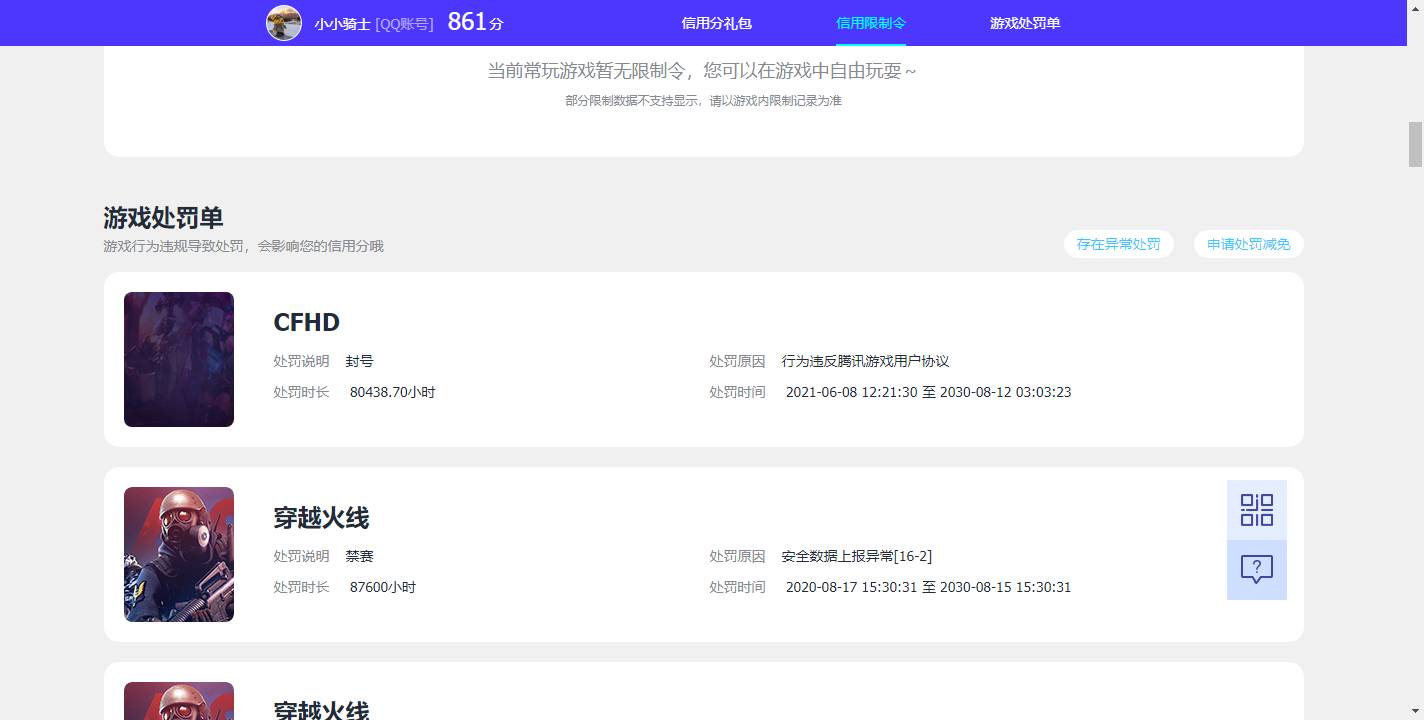Click the 80438.70小时 duration text
The height and width of the screenshot is (720, 1424).
[x=392, y=392]
